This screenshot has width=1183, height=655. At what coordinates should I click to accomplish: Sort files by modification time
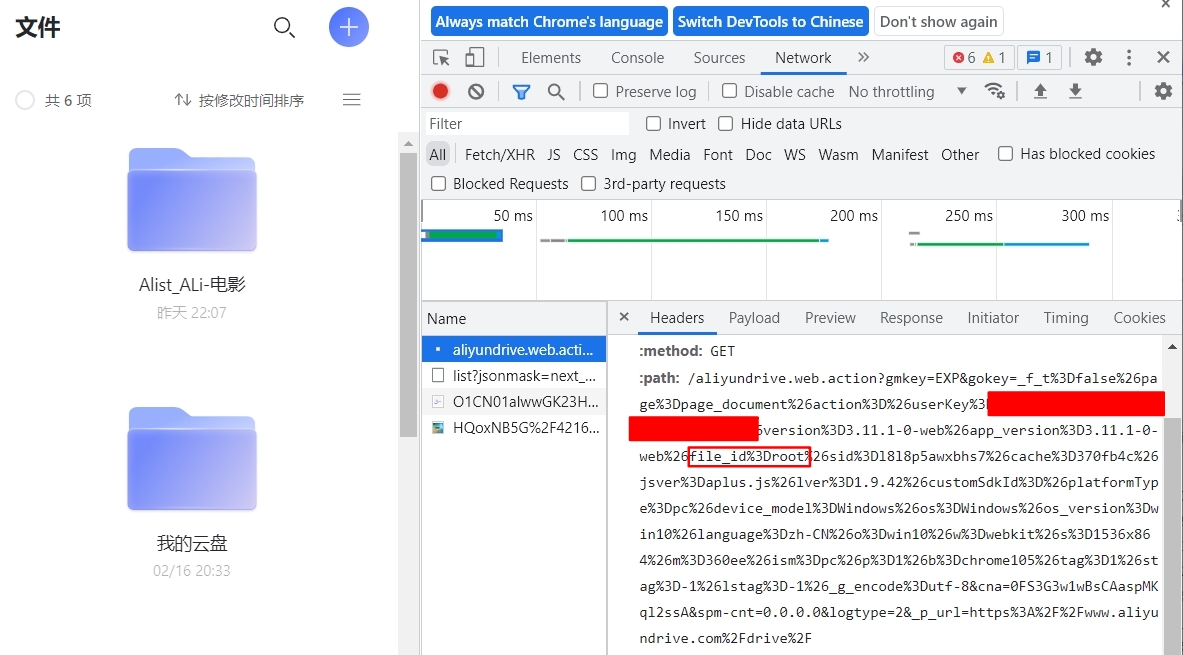(239, 100)
